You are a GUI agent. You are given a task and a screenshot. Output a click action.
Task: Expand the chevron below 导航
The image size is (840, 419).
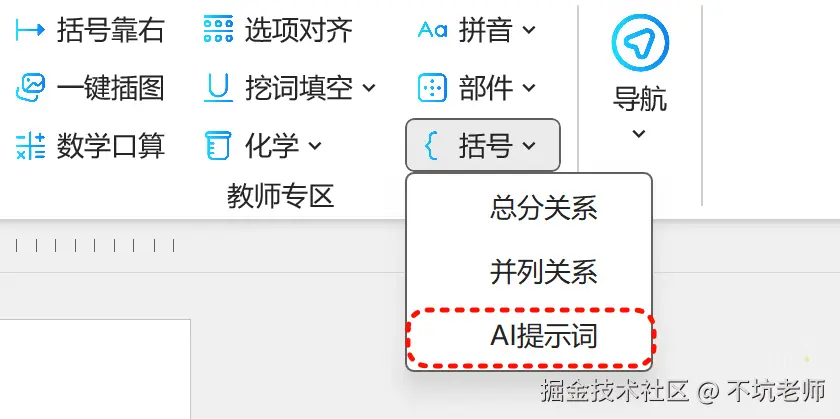tap(639, 133)
